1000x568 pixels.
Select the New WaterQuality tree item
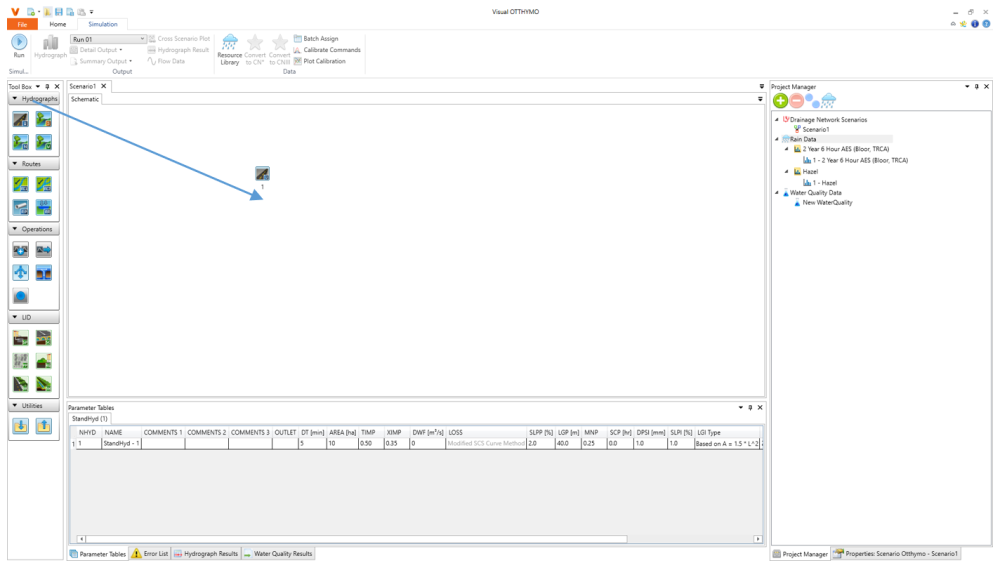click(827, 203)
